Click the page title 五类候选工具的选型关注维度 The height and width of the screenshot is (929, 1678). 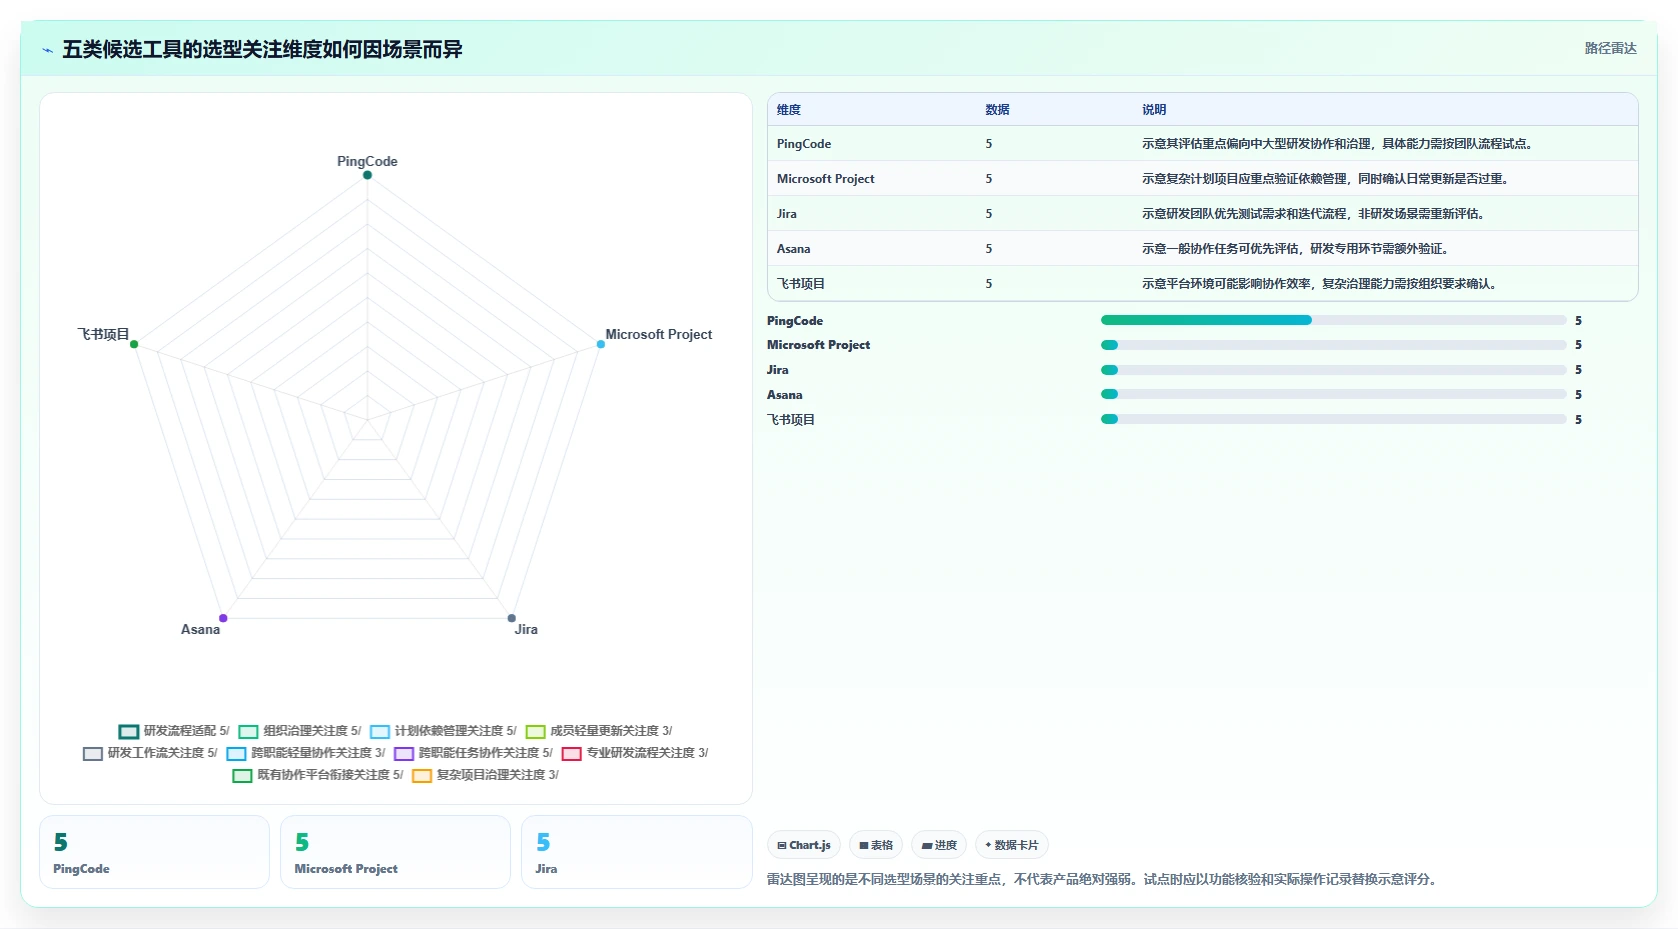click(x=262, y=49)
